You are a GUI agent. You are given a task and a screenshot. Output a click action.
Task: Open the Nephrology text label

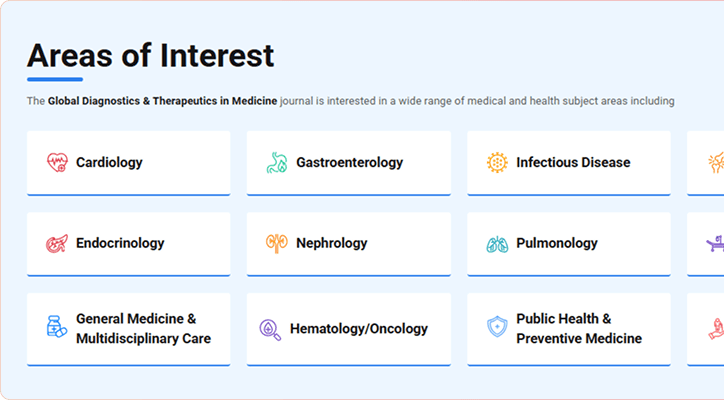pyautogui.click(x=331, y=243)
